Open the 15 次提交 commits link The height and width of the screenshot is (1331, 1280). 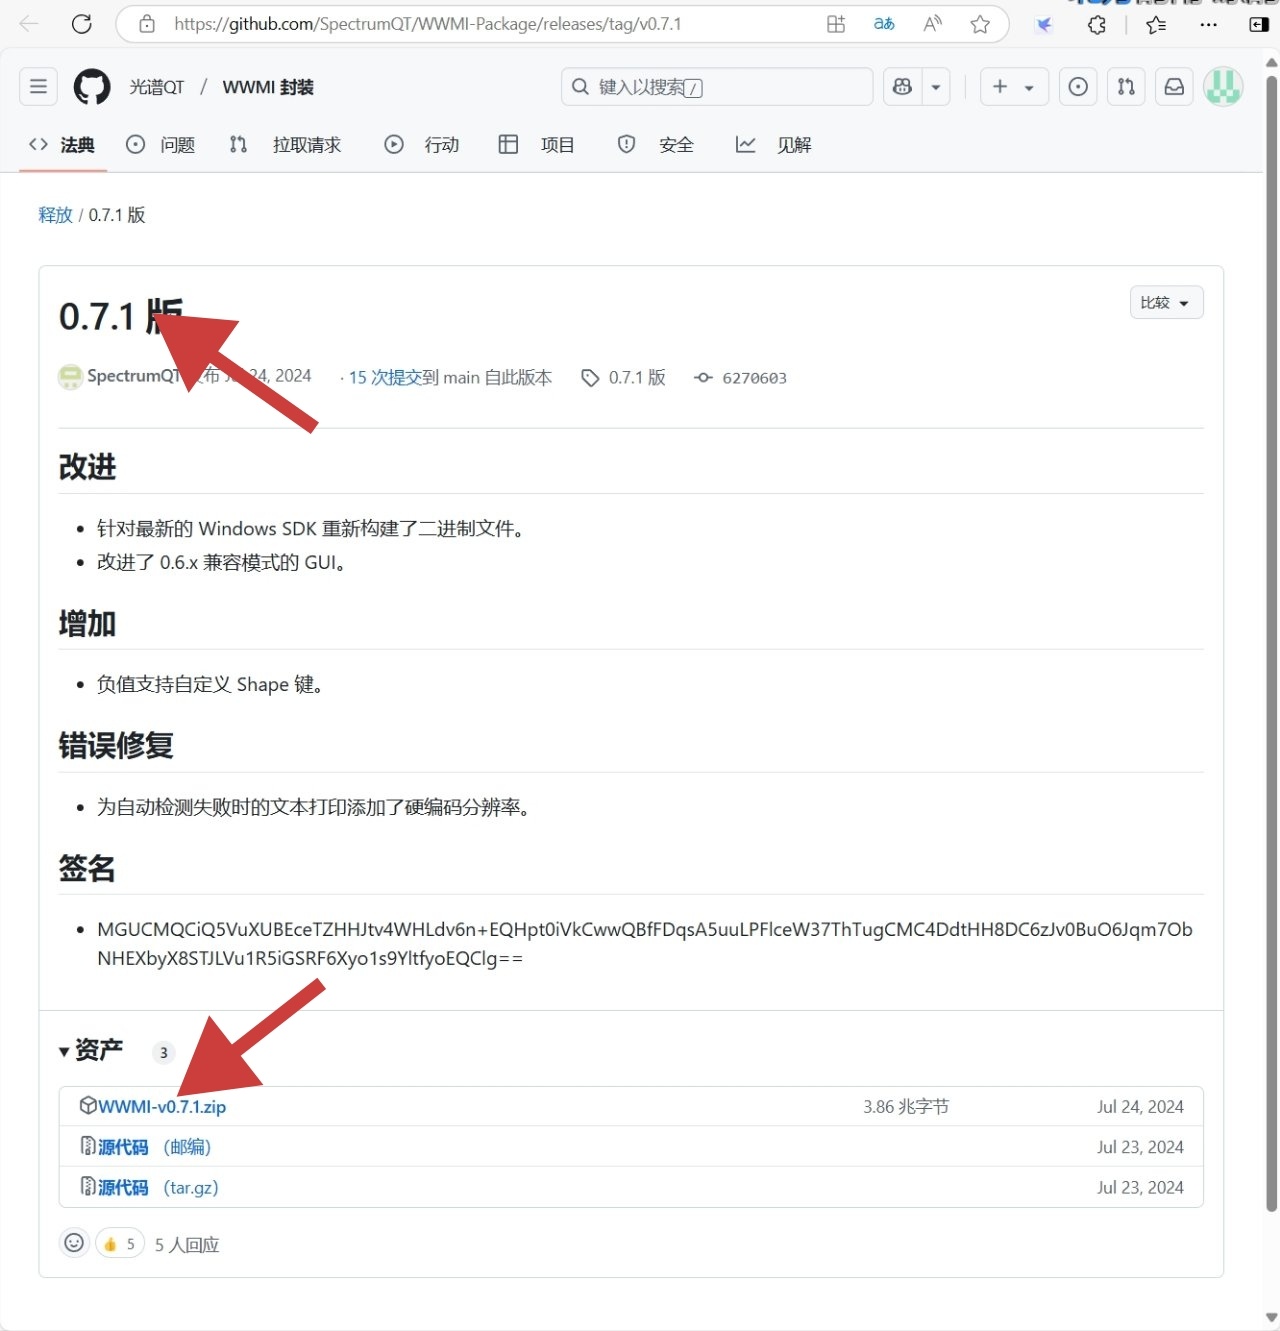[385, 378]
